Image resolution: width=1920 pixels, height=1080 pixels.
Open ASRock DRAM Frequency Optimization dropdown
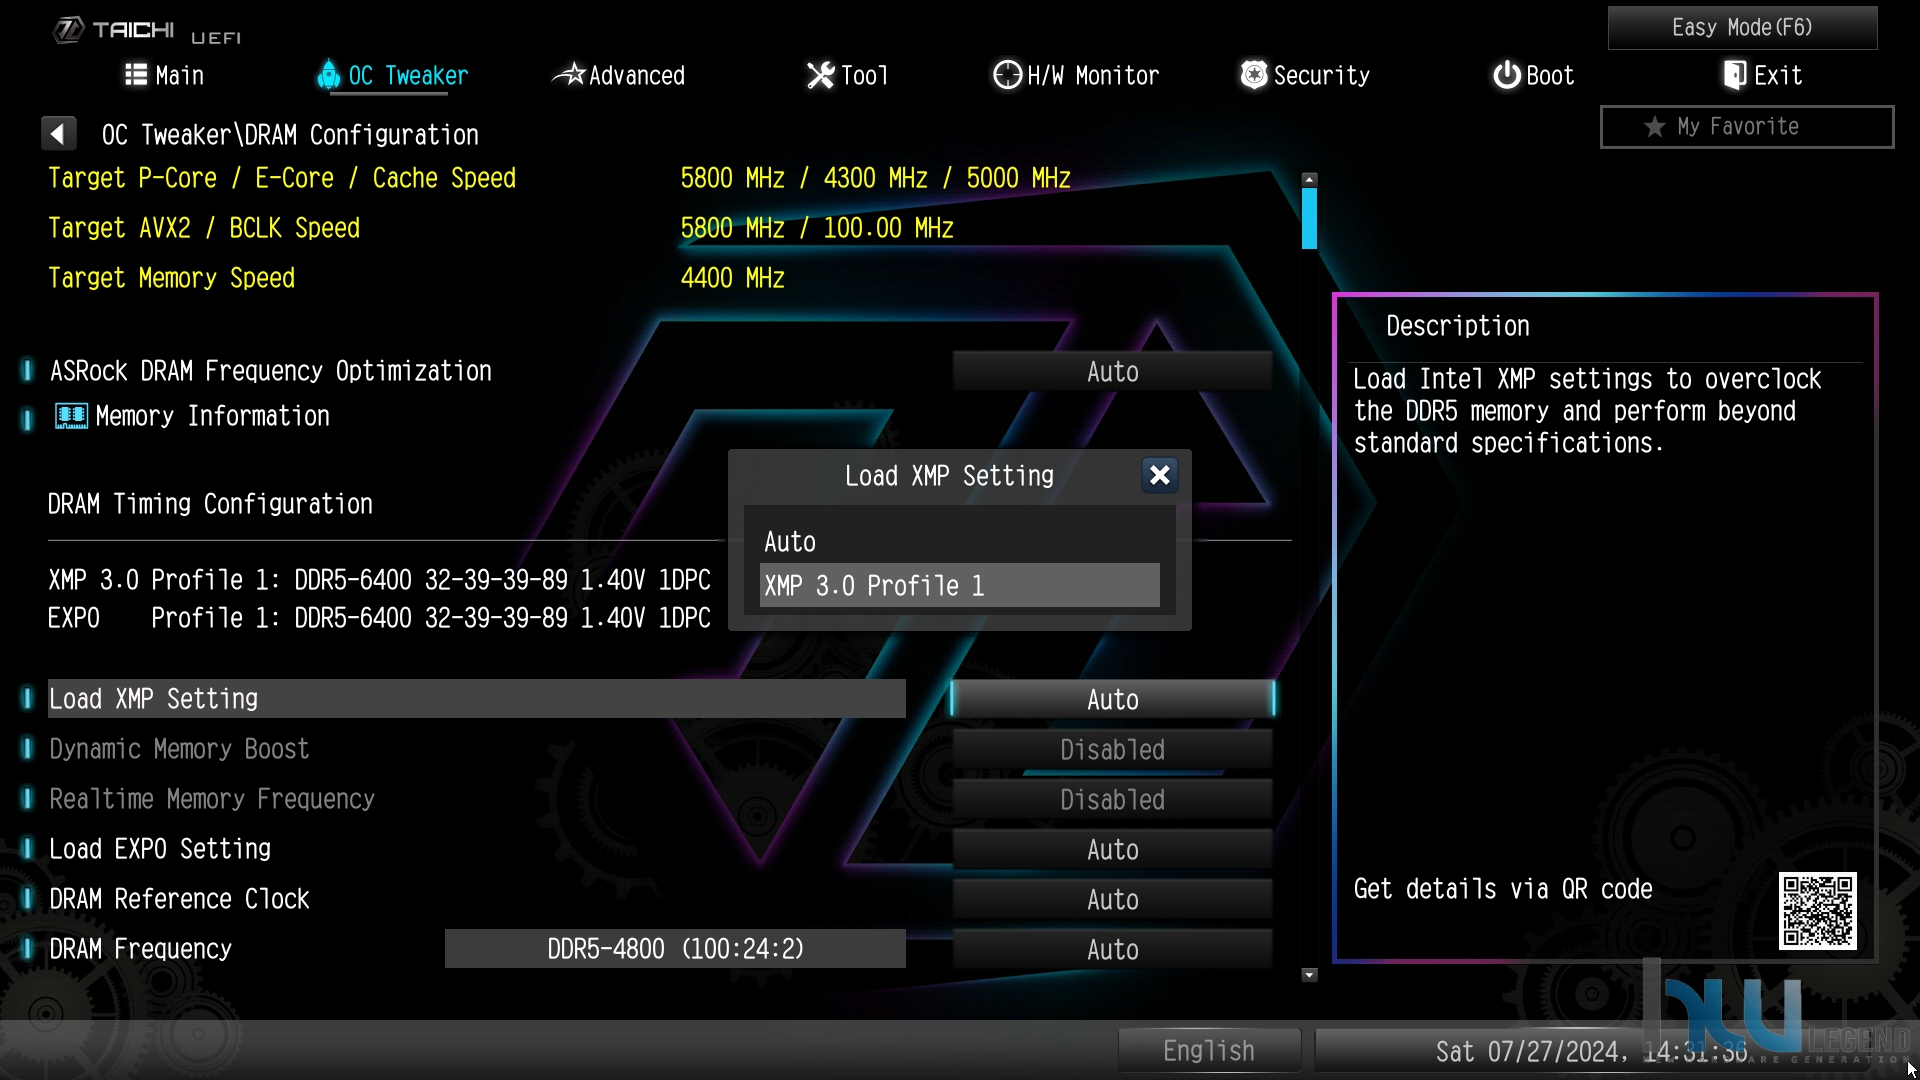[1112, 371]
